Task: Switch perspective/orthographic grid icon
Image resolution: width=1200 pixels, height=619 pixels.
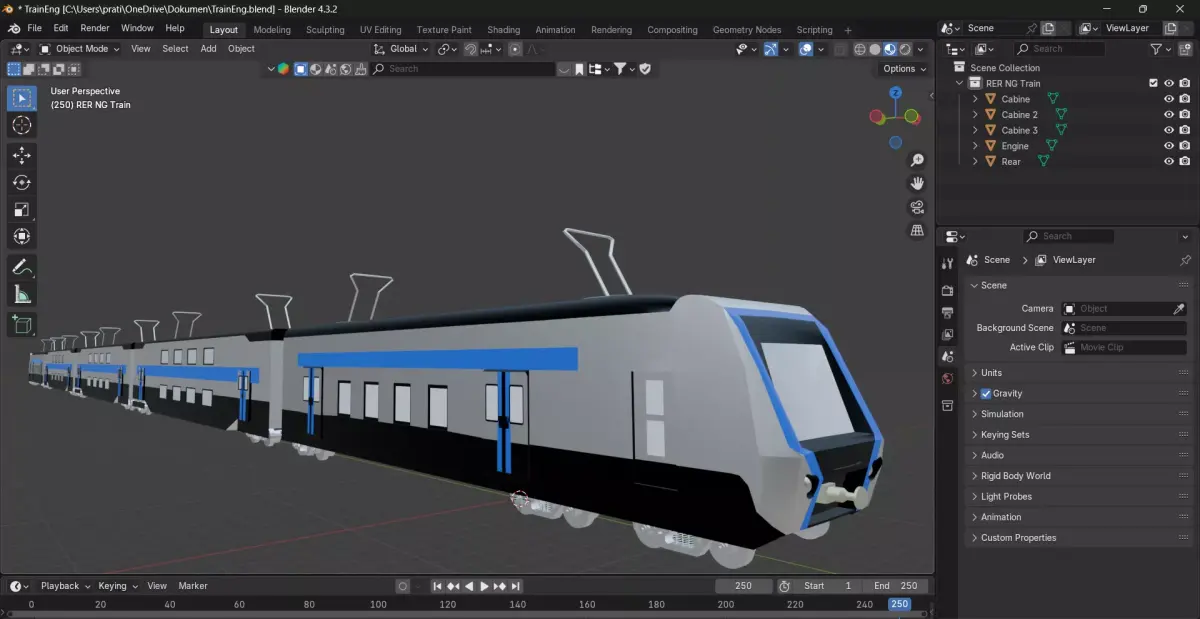Action: (917, 230)
